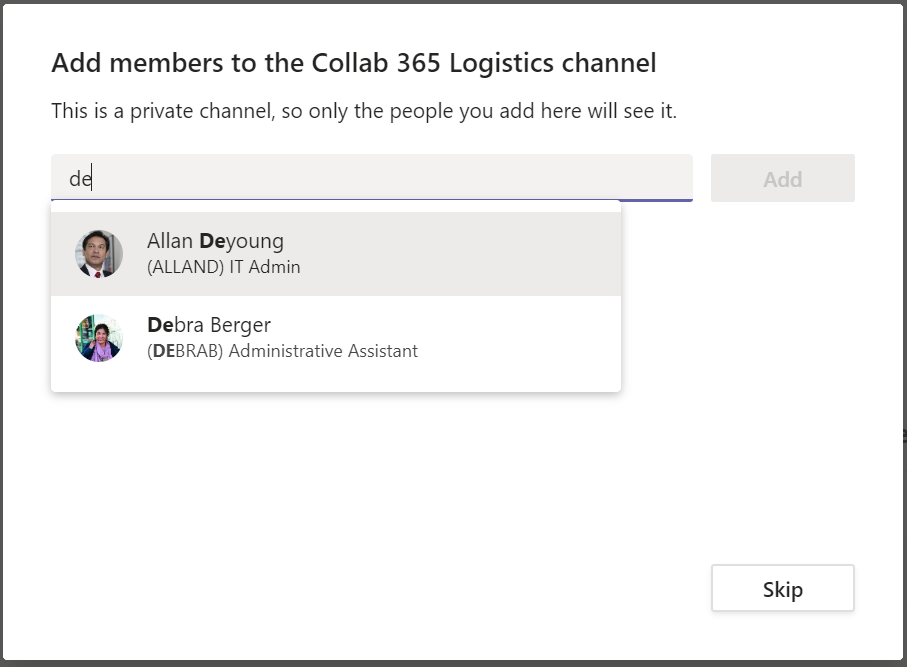The image size is (907, 667).
Task: Click the empty right side of Debra Berger's row
Action: pyautogui.click(x=521, y=338)
